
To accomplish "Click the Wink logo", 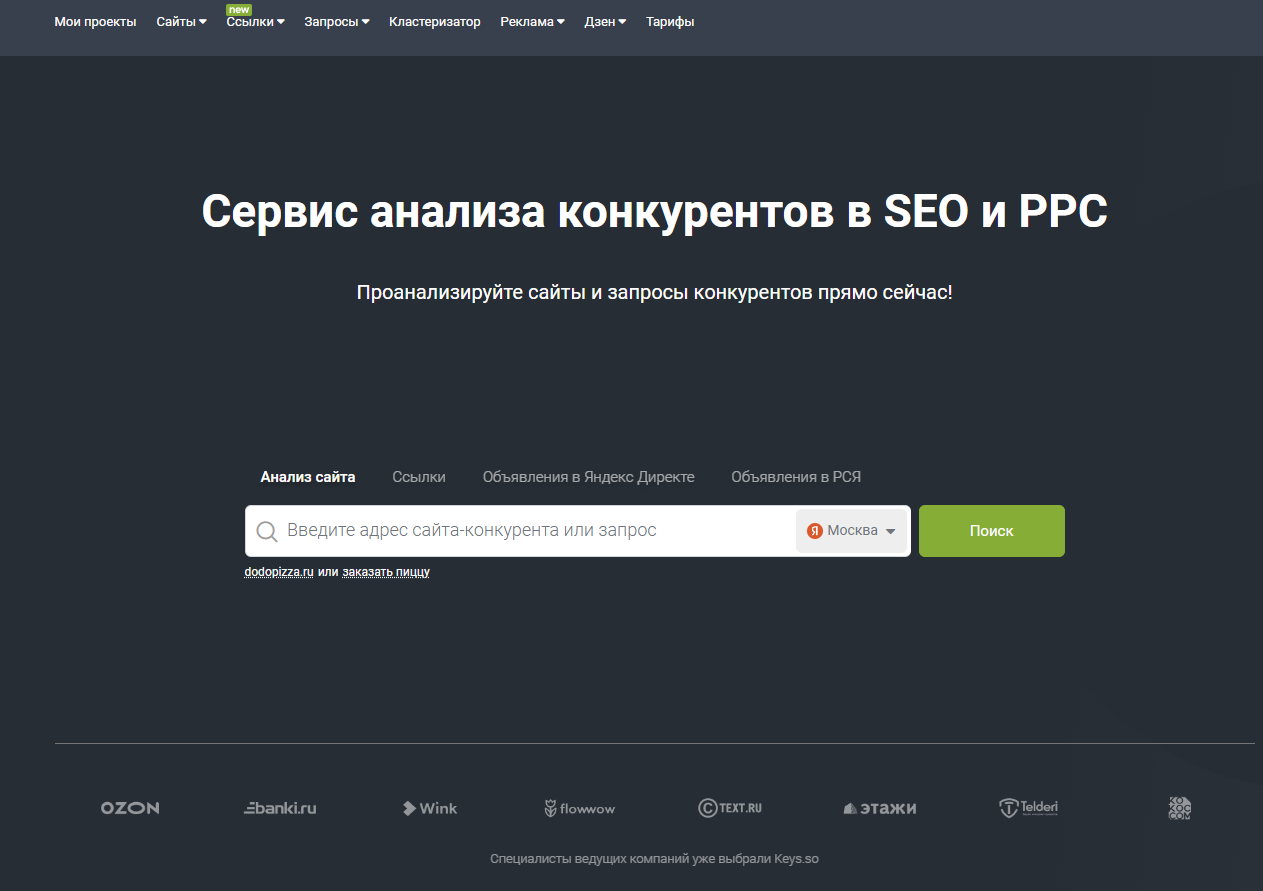I will coord(430,808).
